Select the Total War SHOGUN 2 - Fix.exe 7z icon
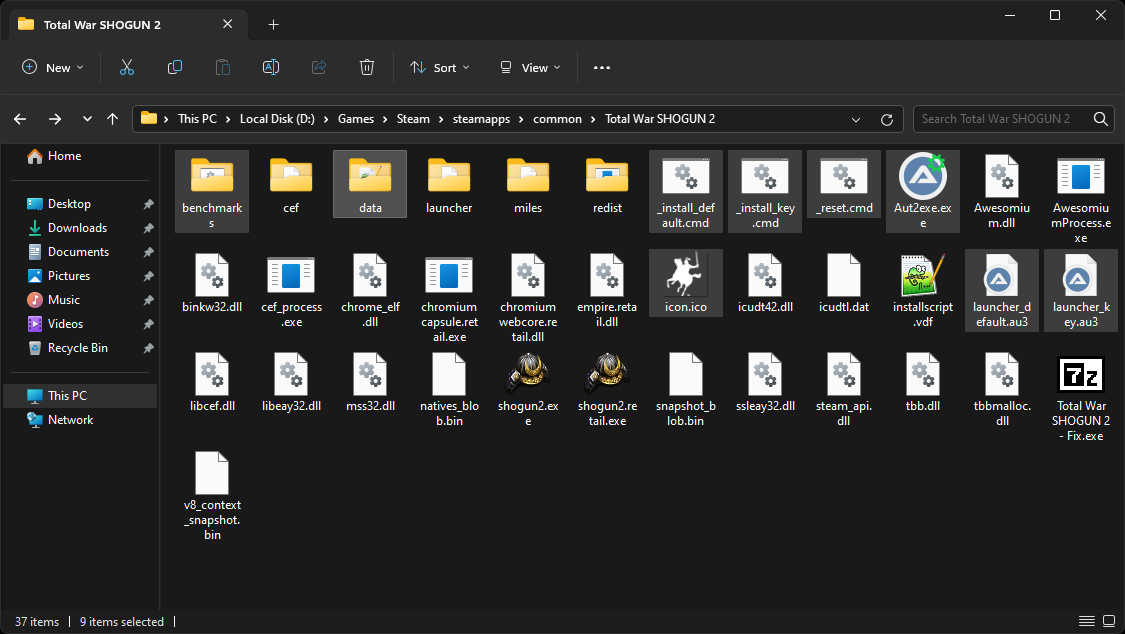Image resolution: width=1125 pixels, height=634 pixels. [1081, 374]
